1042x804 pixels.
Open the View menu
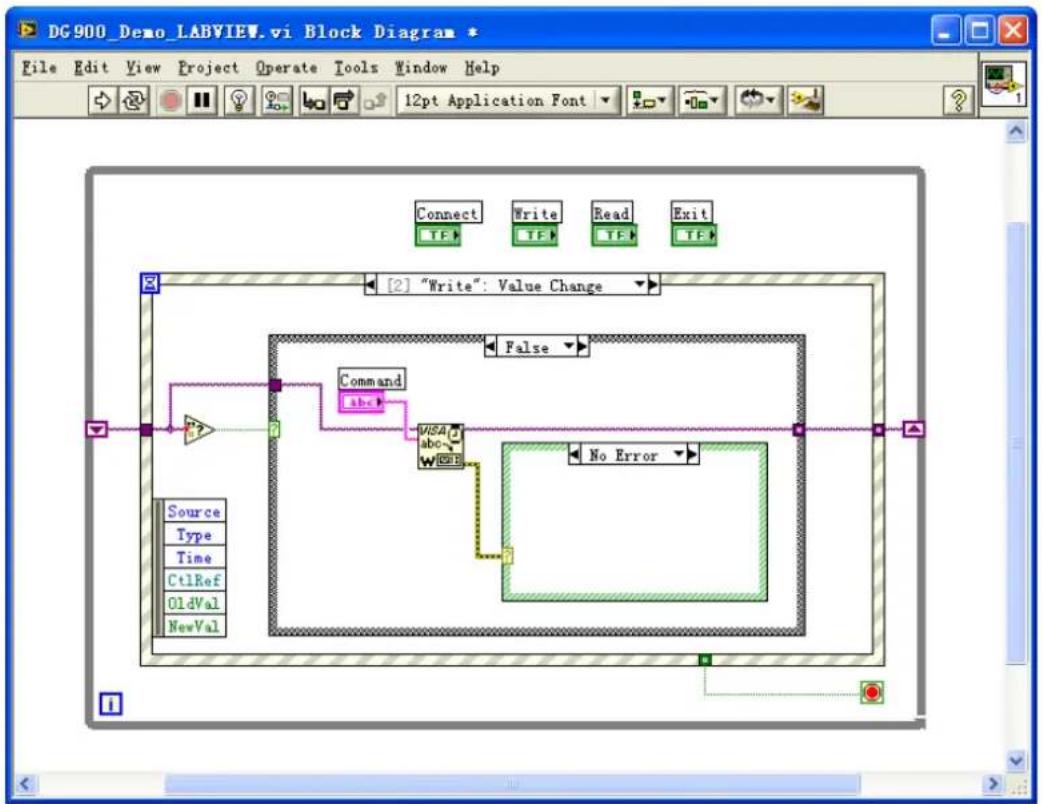[x=144, y=68]
